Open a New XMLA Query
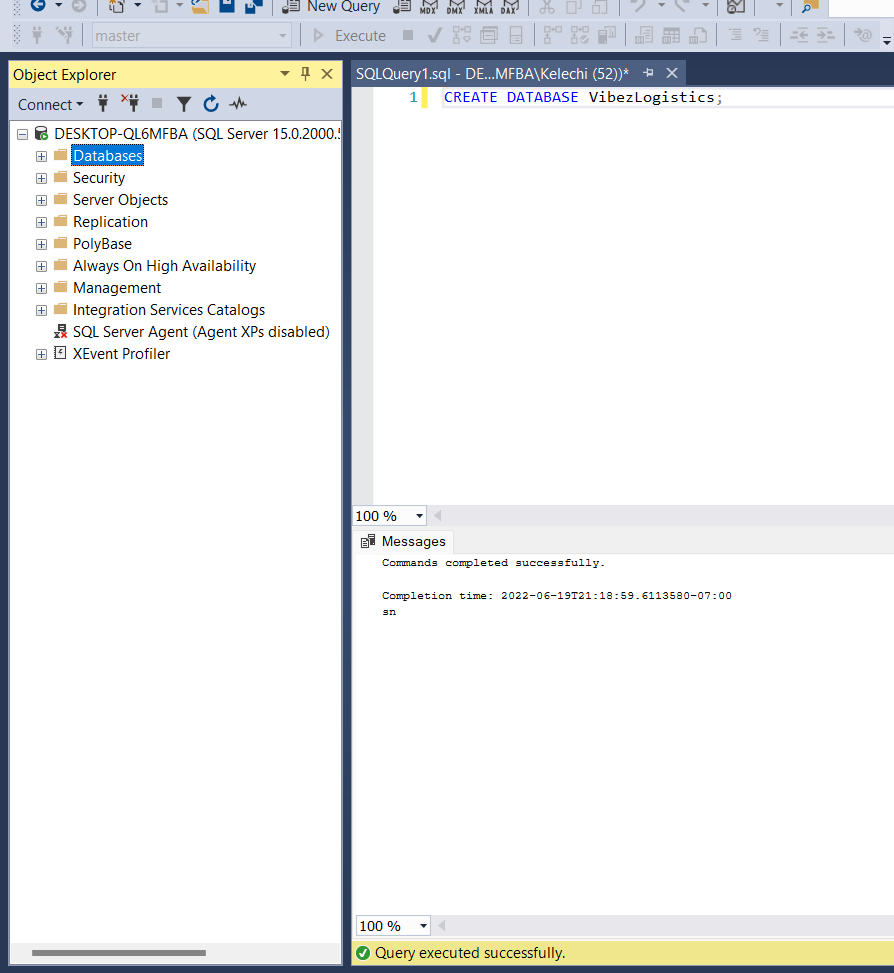Screen dimensions: 894x973 pyautogui.click(x=483, y=8)
